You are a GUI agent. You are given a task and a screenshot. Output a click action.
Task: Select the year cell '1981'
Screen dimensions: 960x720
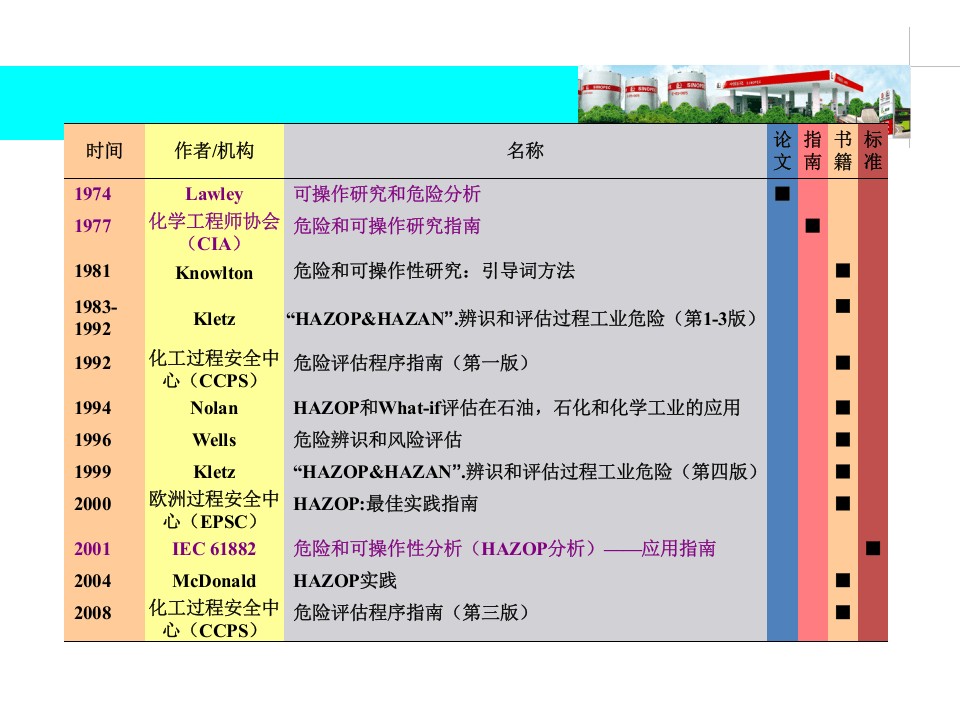tap(92, 271)
